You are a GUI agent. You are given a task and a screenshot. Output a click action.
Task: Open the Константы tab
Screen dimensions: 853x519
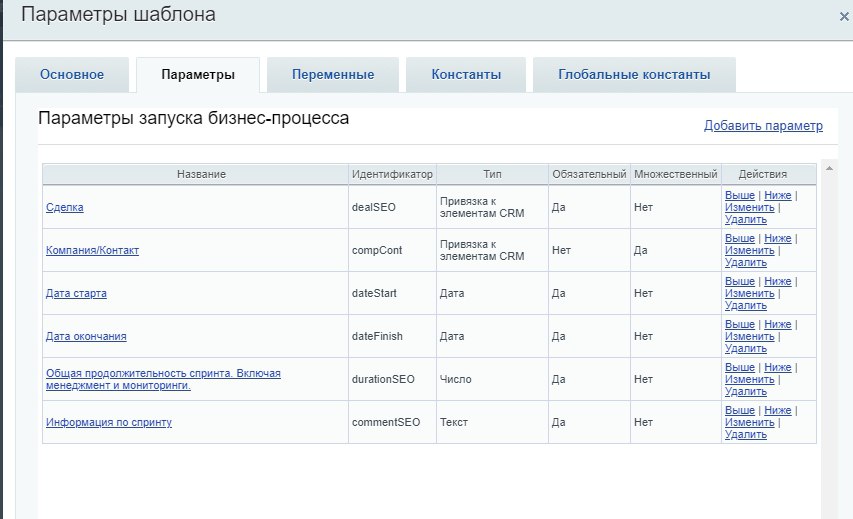pyautogui.click(x=465, y=75)
